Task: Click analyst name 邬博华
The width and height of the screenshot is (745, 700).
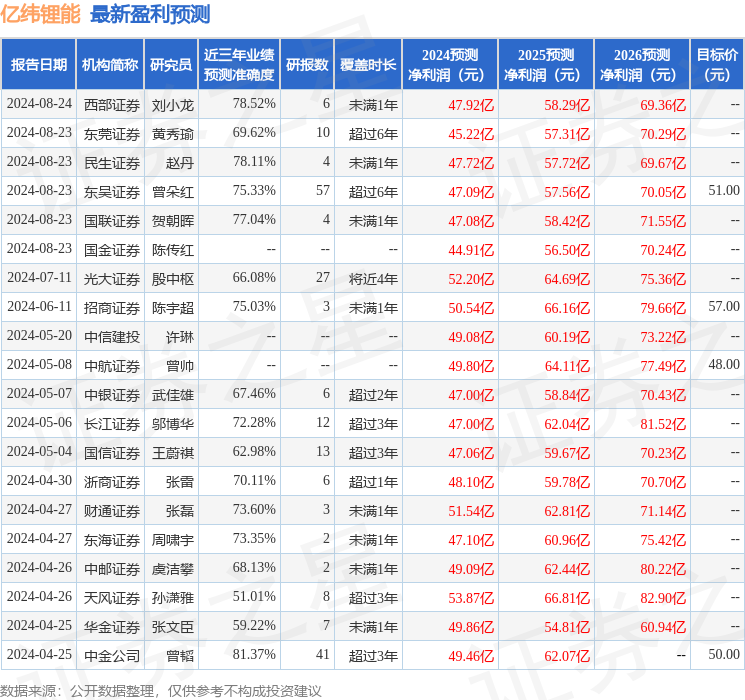Action: coord(172,424)
